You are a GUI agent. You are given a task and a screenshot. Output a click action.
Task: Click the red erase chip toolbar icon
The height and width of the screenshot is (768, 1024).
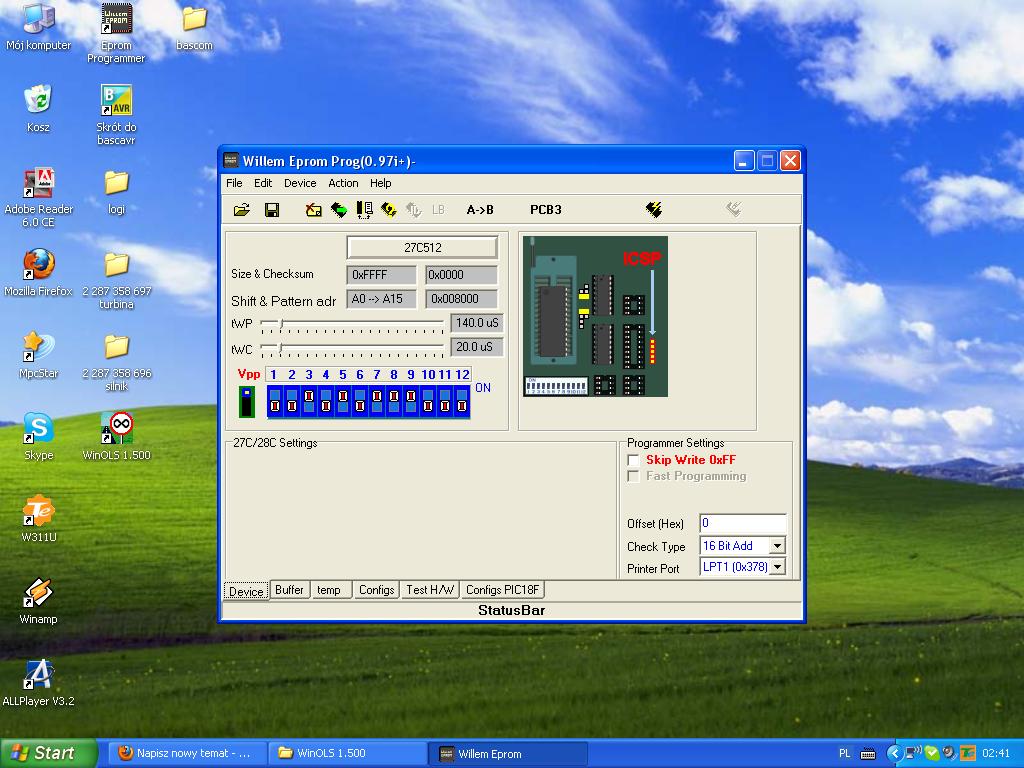pyautogui.click(x=314, y=210)
